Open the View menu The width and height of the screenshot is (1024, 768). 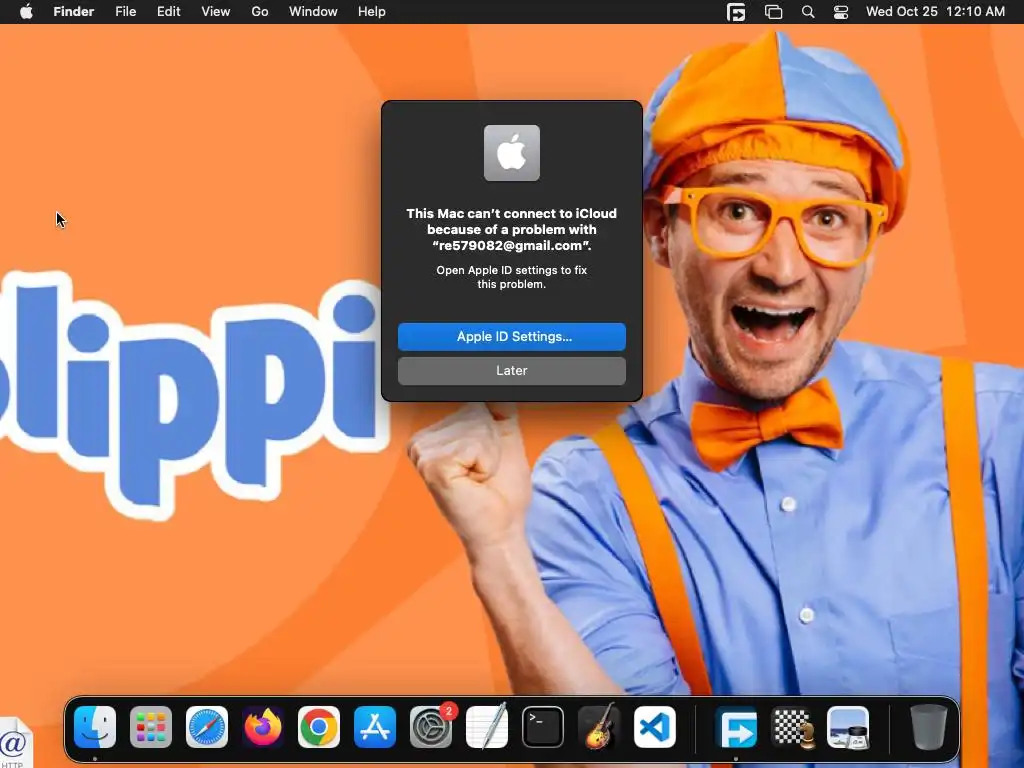pos(216,12)
